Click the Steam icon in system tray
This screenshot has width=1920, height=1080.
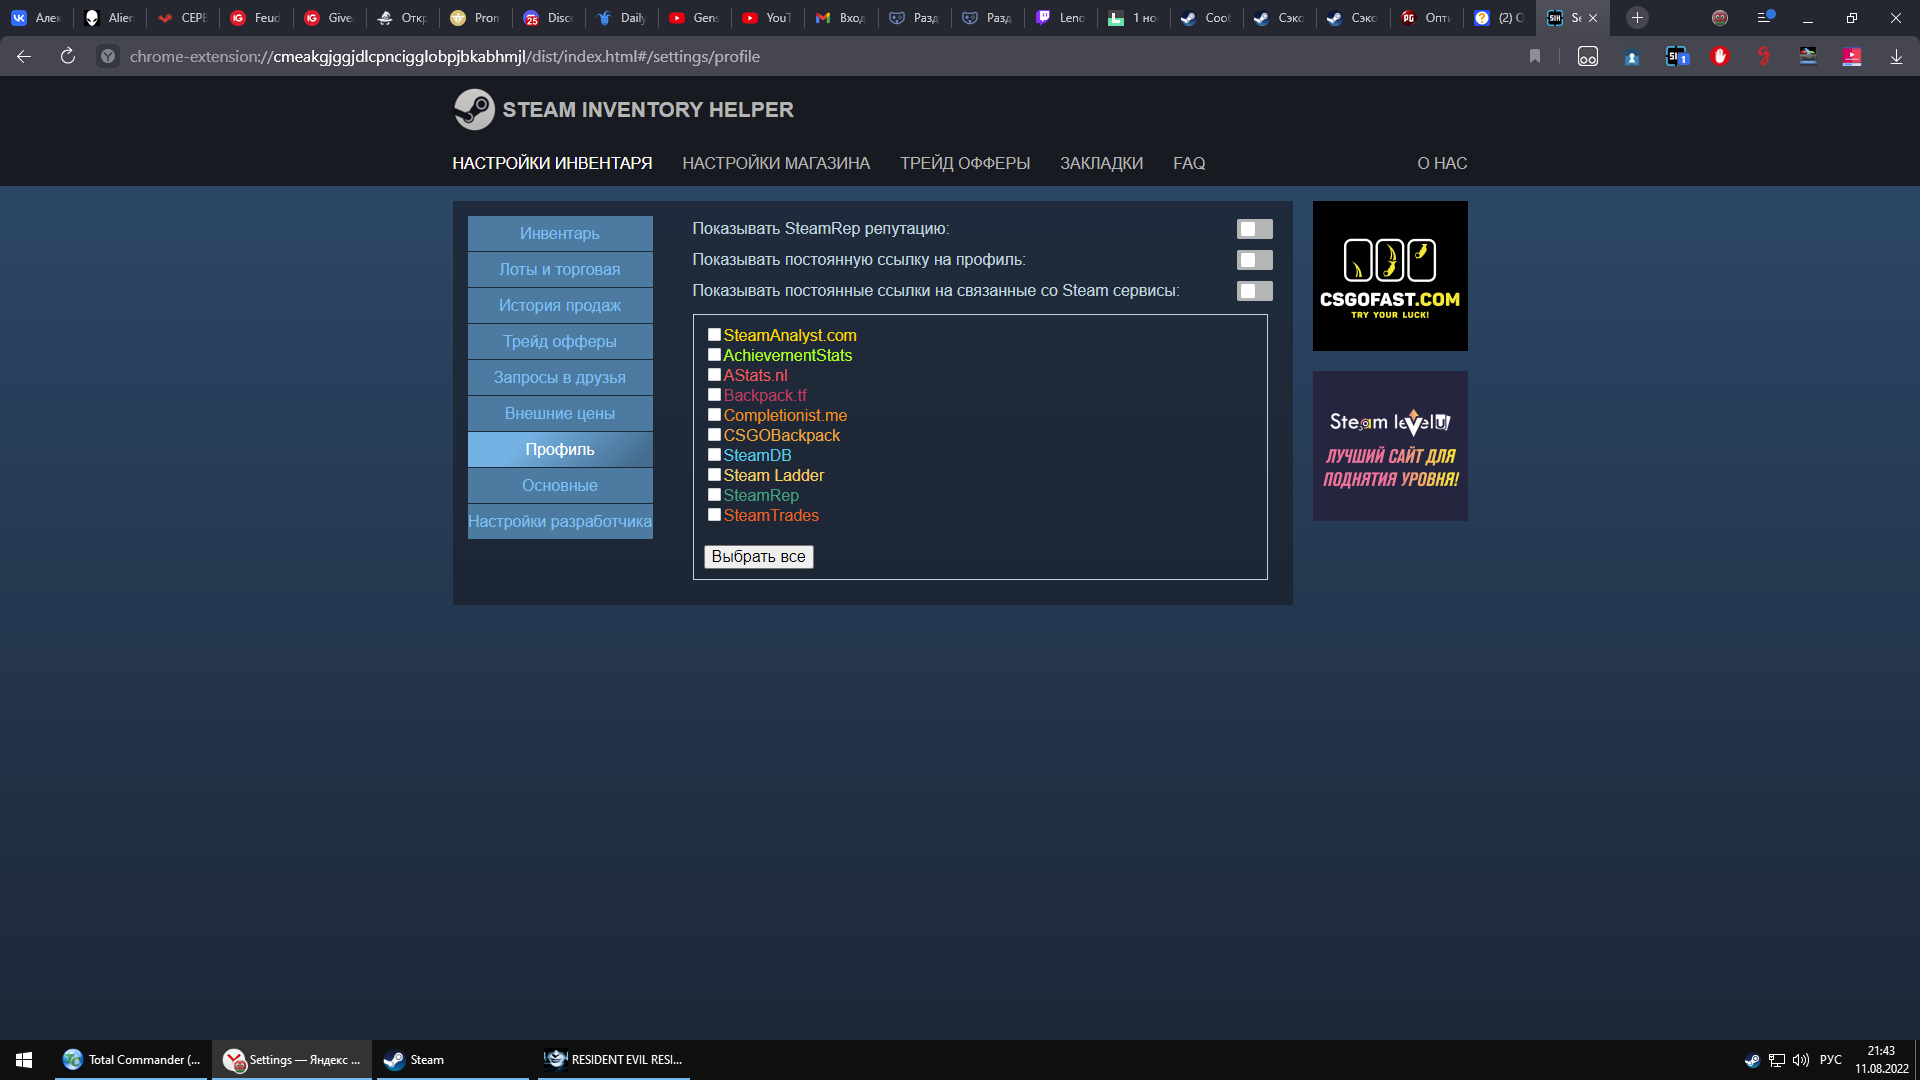(1752, 1060)
